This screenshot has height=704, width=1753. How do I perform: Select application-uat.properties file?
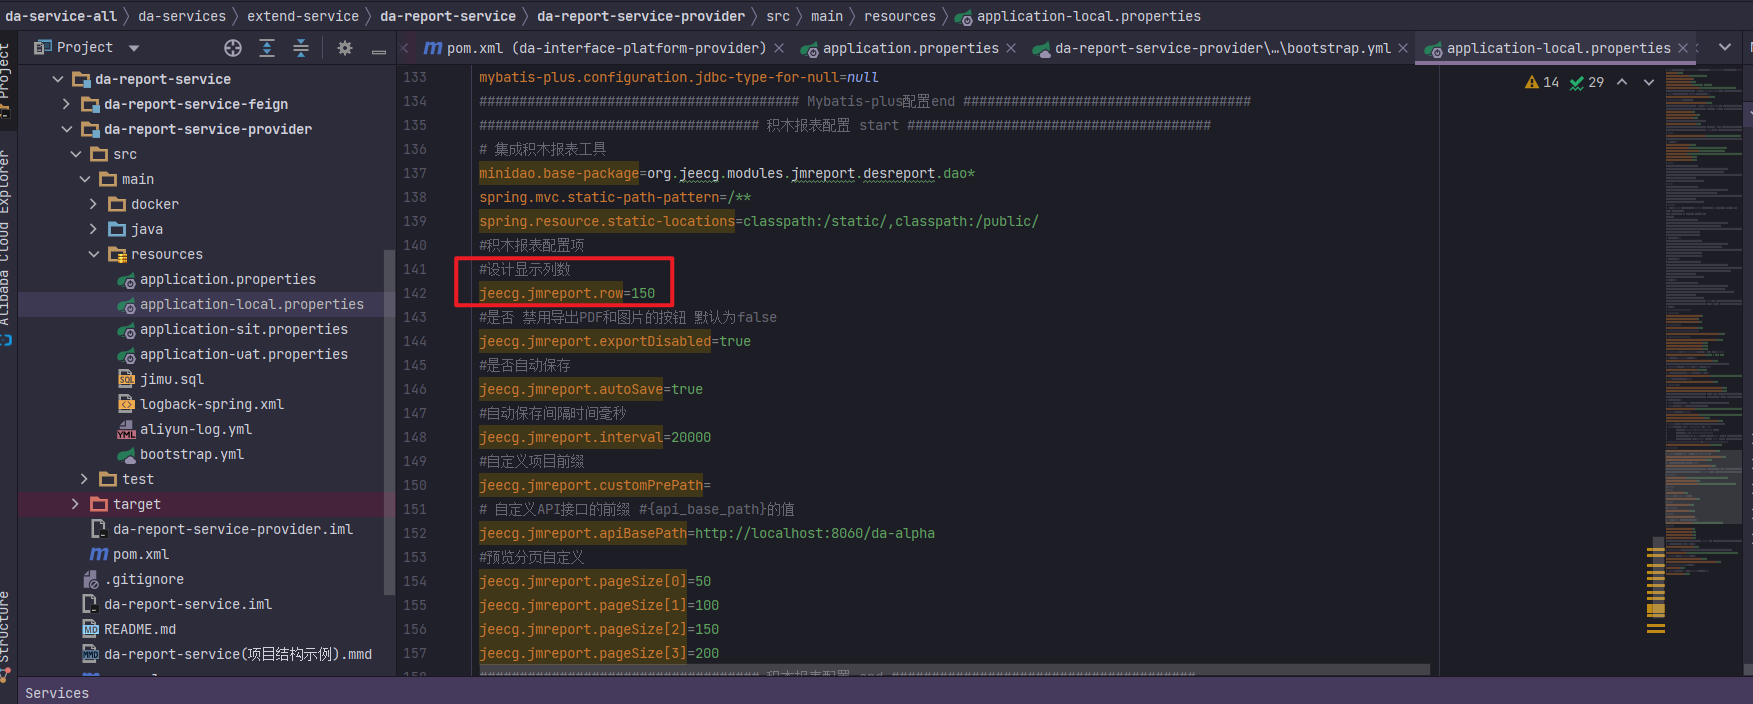click(x=243, y=354)
